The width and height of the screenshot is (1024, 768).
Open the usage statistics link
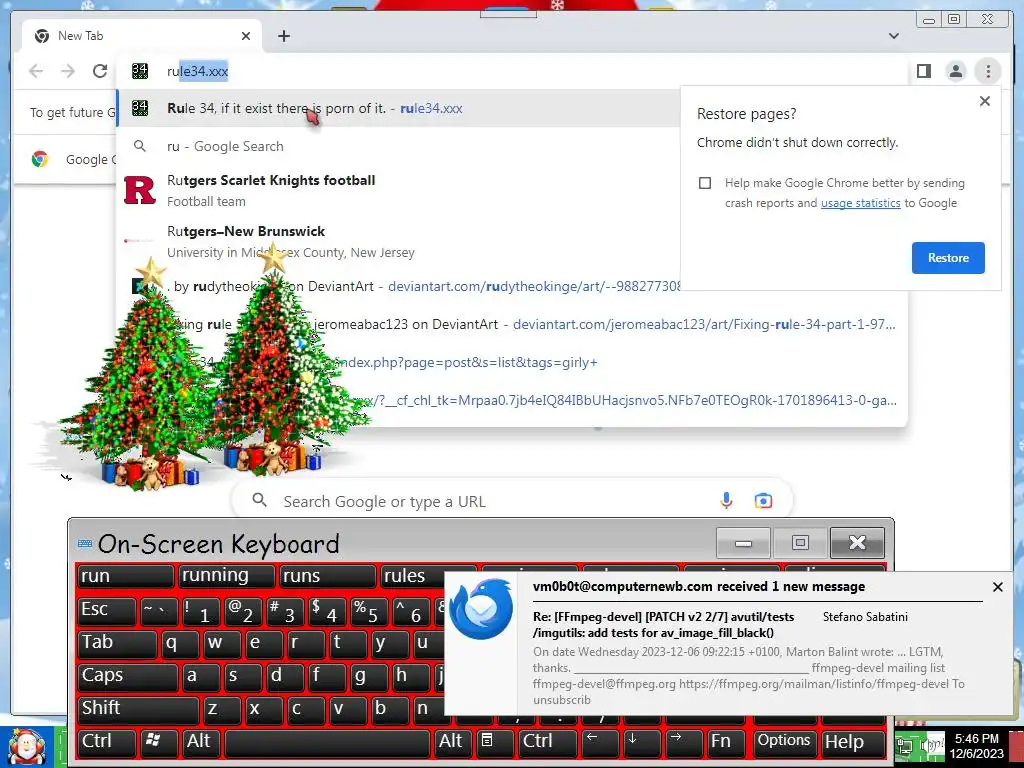pos(860,203)
